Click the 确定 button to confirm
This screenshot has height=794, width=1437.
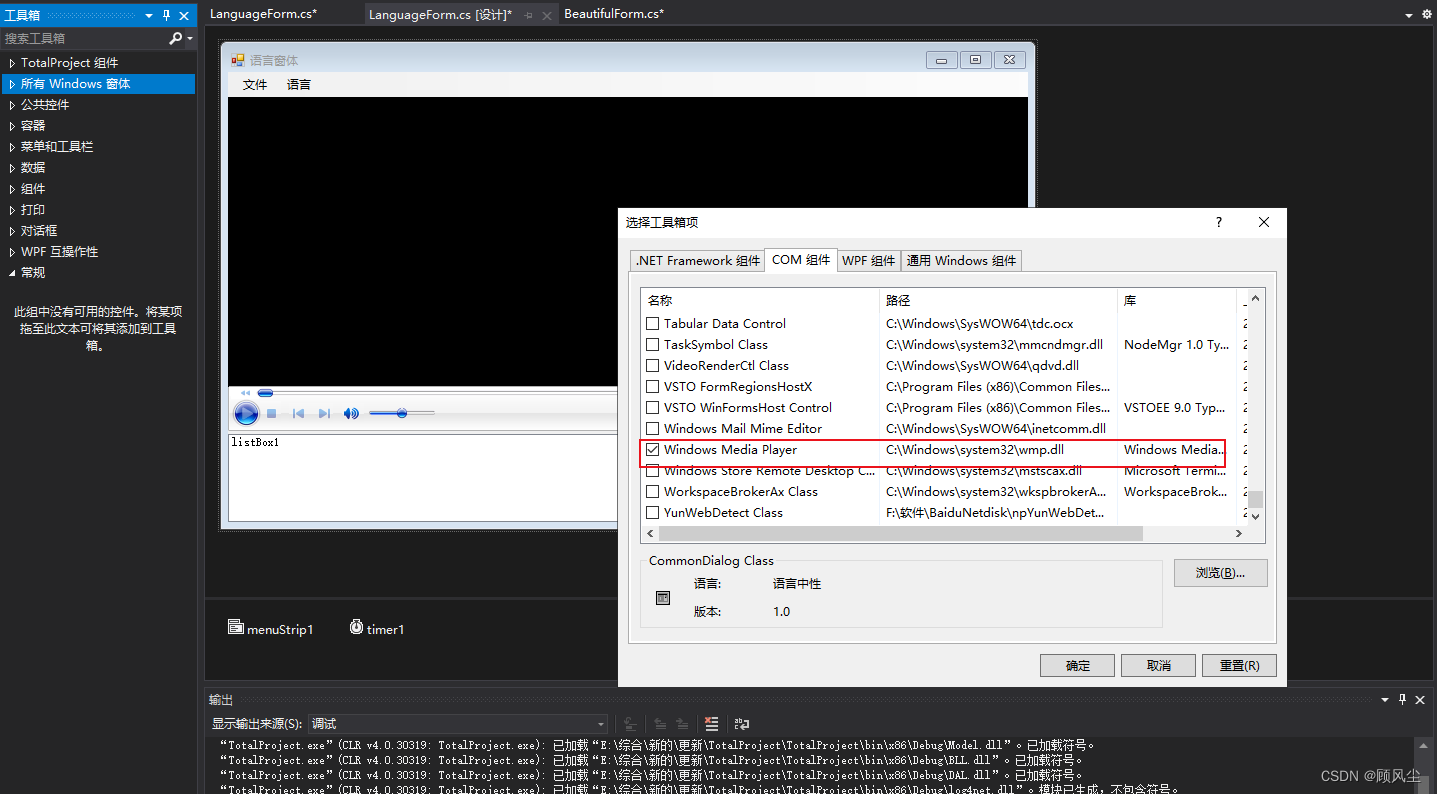[1077, 664]
